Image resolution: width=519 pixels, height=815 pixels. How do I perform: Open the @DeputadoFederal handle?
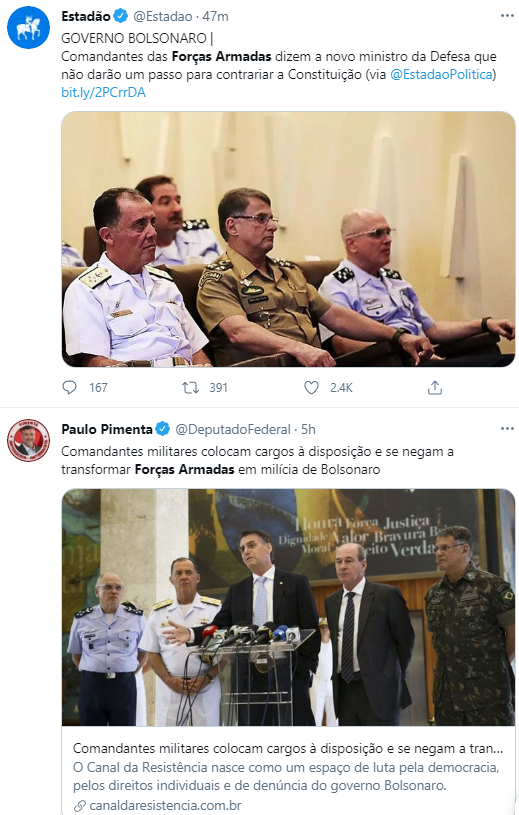point(233,429)
